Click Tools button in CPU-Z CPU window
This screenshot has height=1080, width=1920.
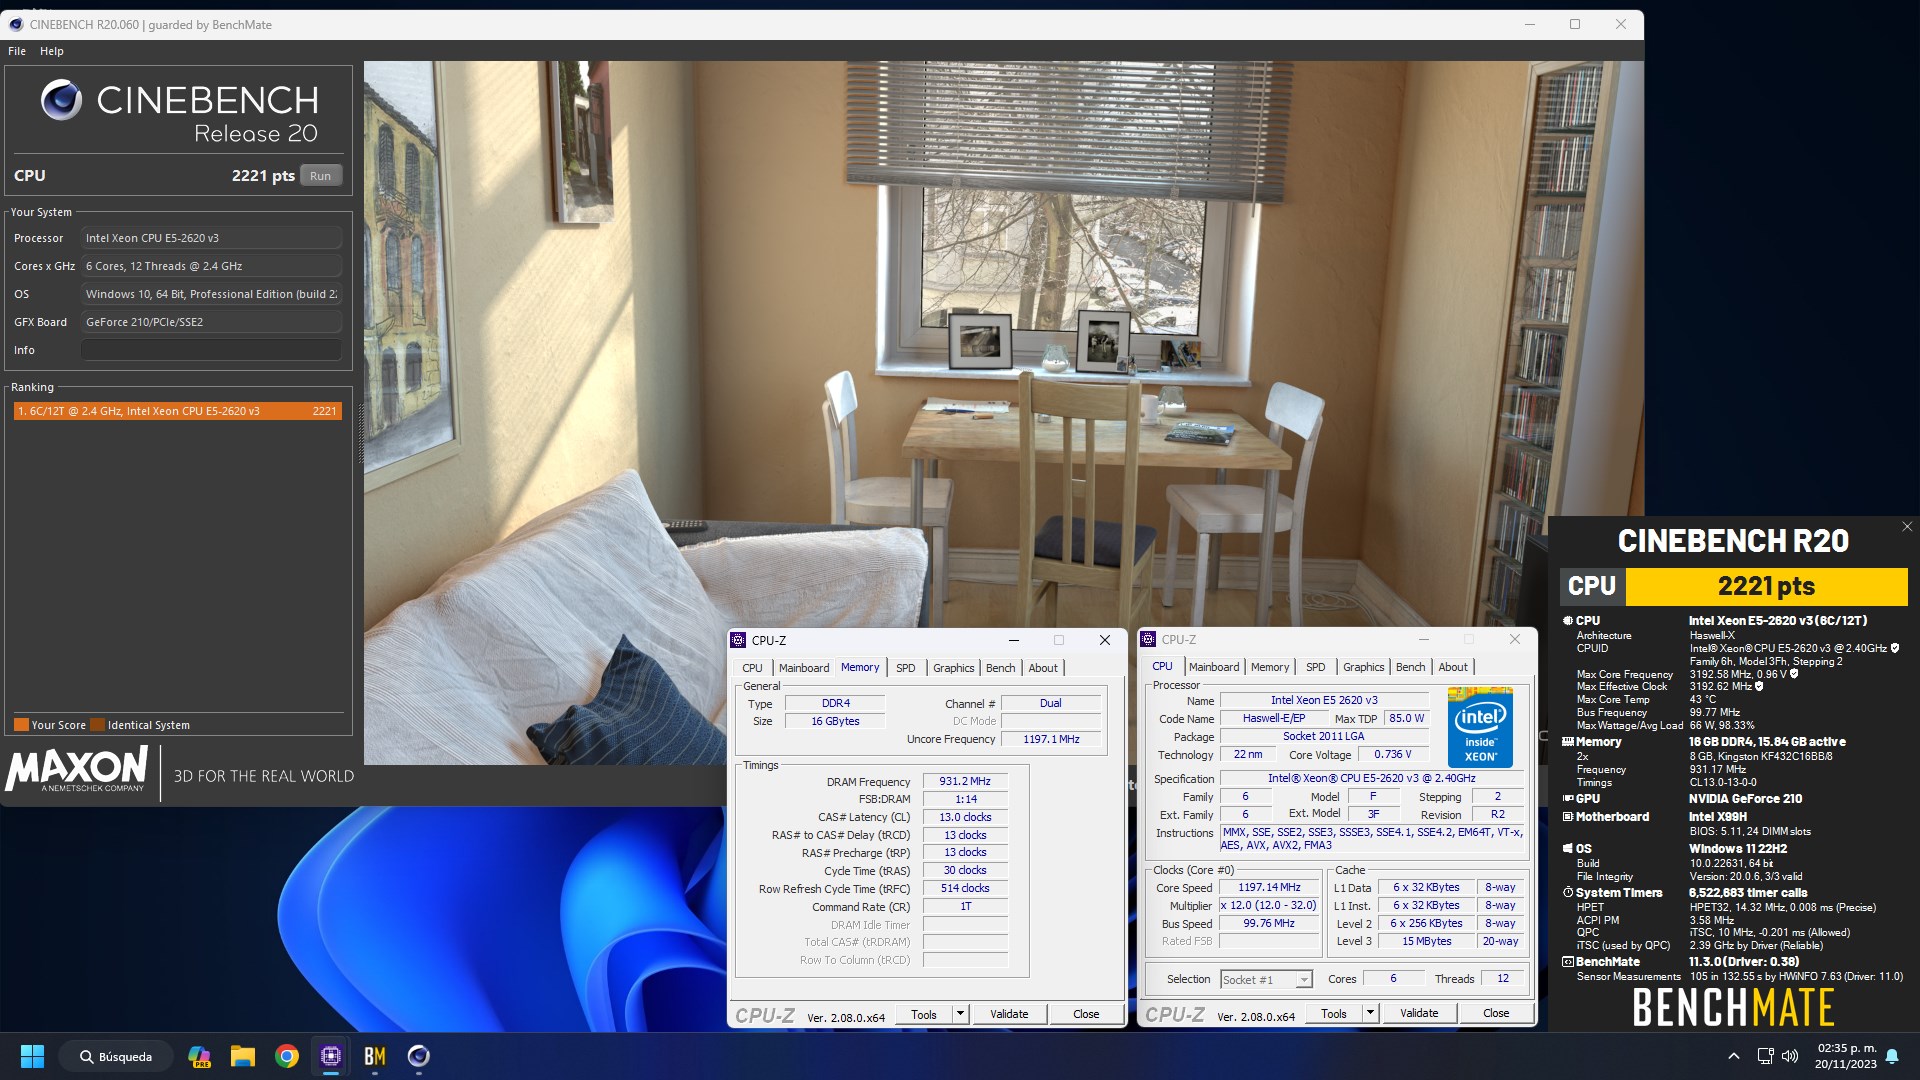coord(1334,1013)
